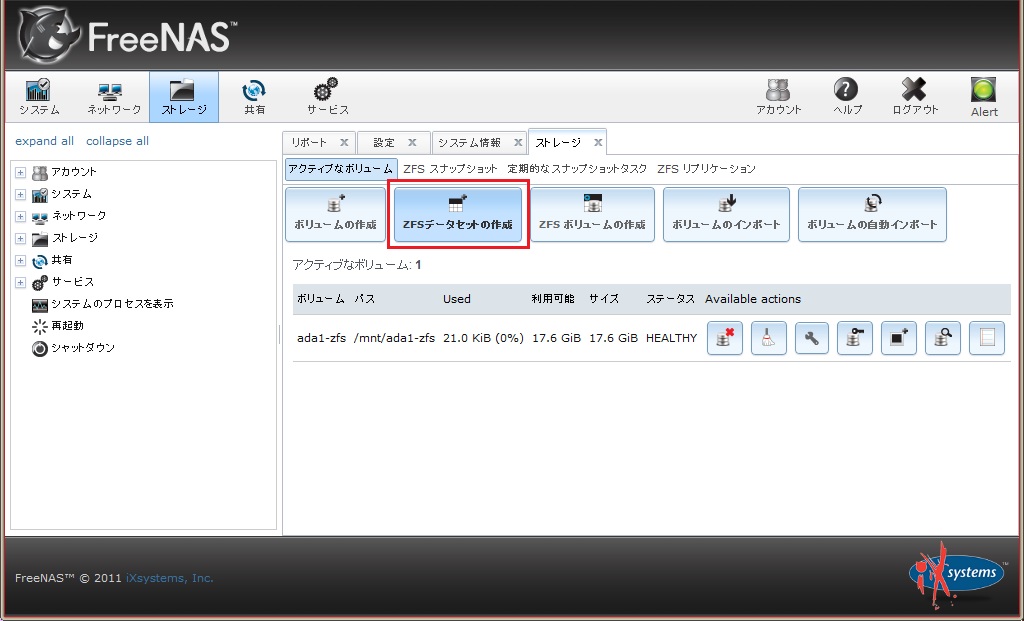Screen dimensions: 1024x621
Task: Expand the サービス tree node
Action: point(21,283)
